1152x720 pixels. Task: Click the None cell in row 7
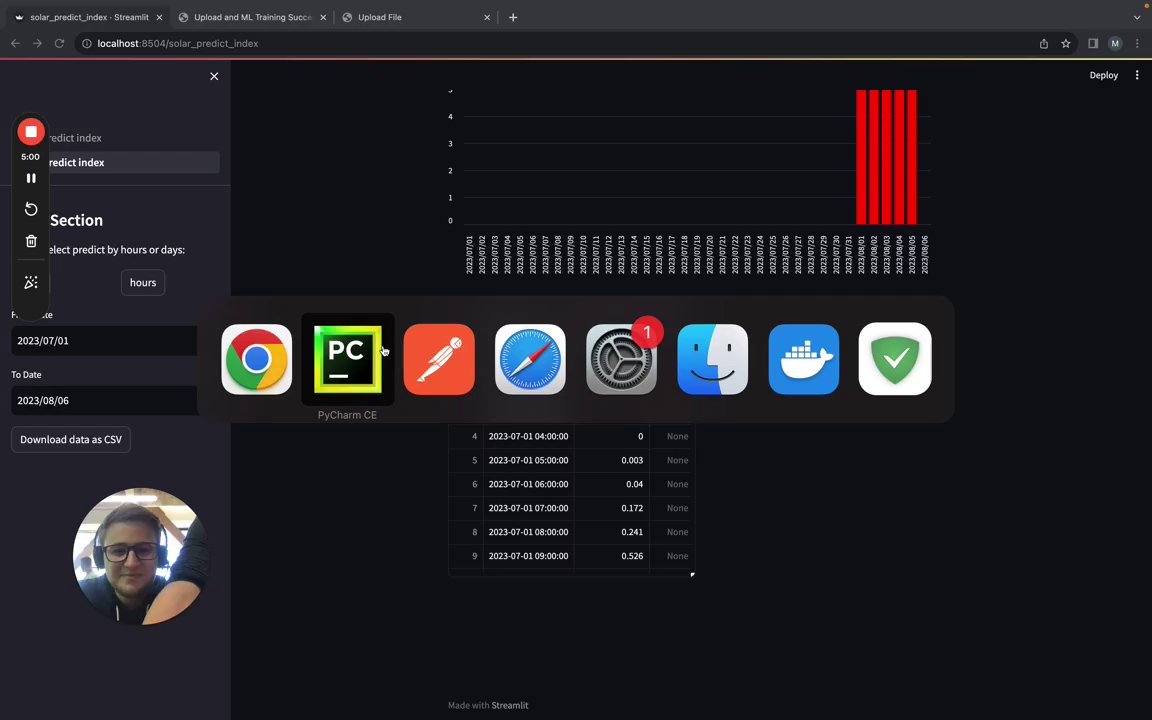coord(672,508)
